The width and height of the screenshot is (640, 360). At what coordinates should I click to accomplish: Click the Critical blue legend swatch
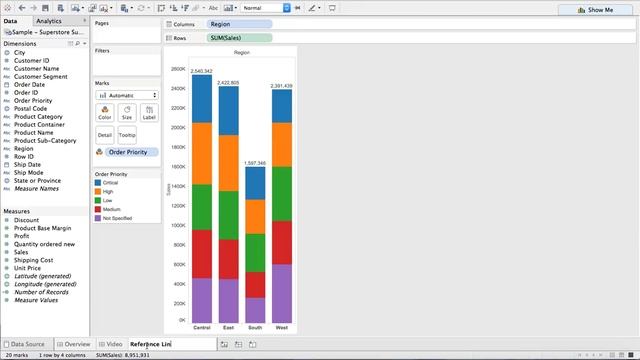point(98,182)
